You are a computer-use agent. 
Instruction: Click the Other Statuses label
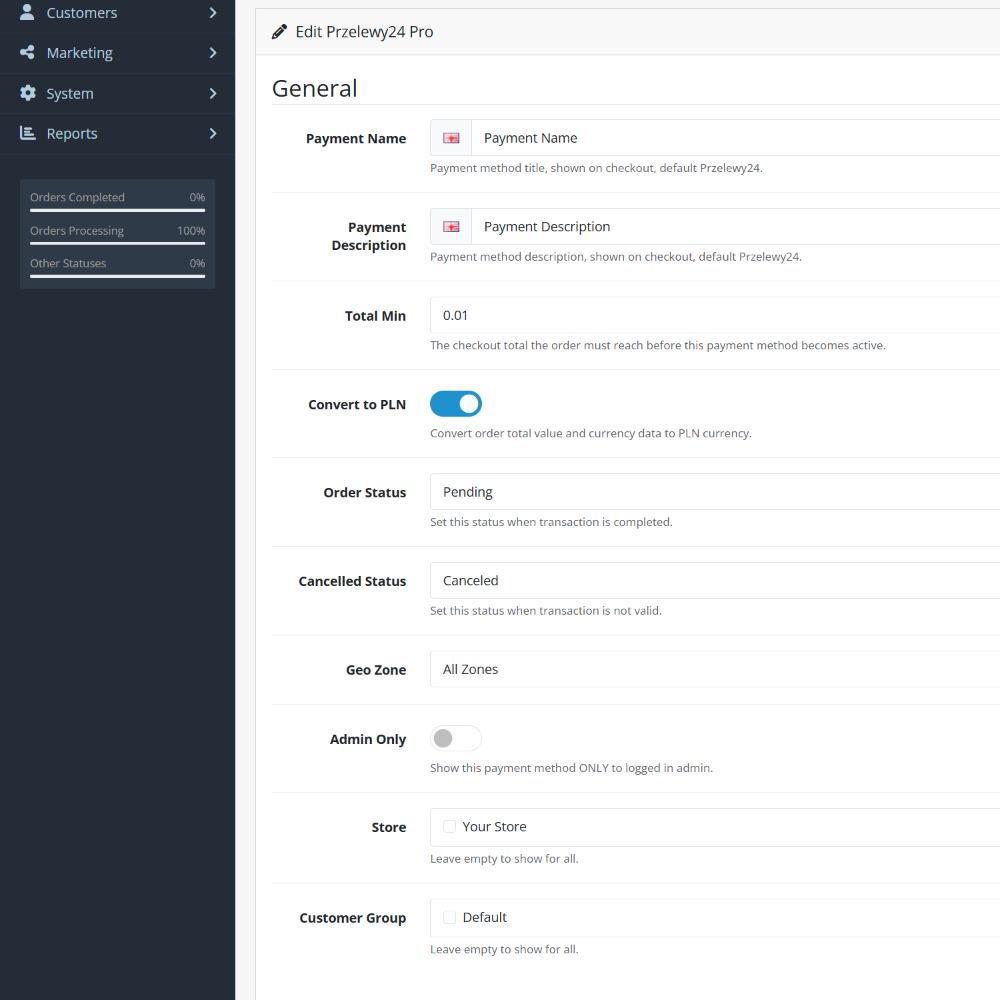[x=68, y=263]
